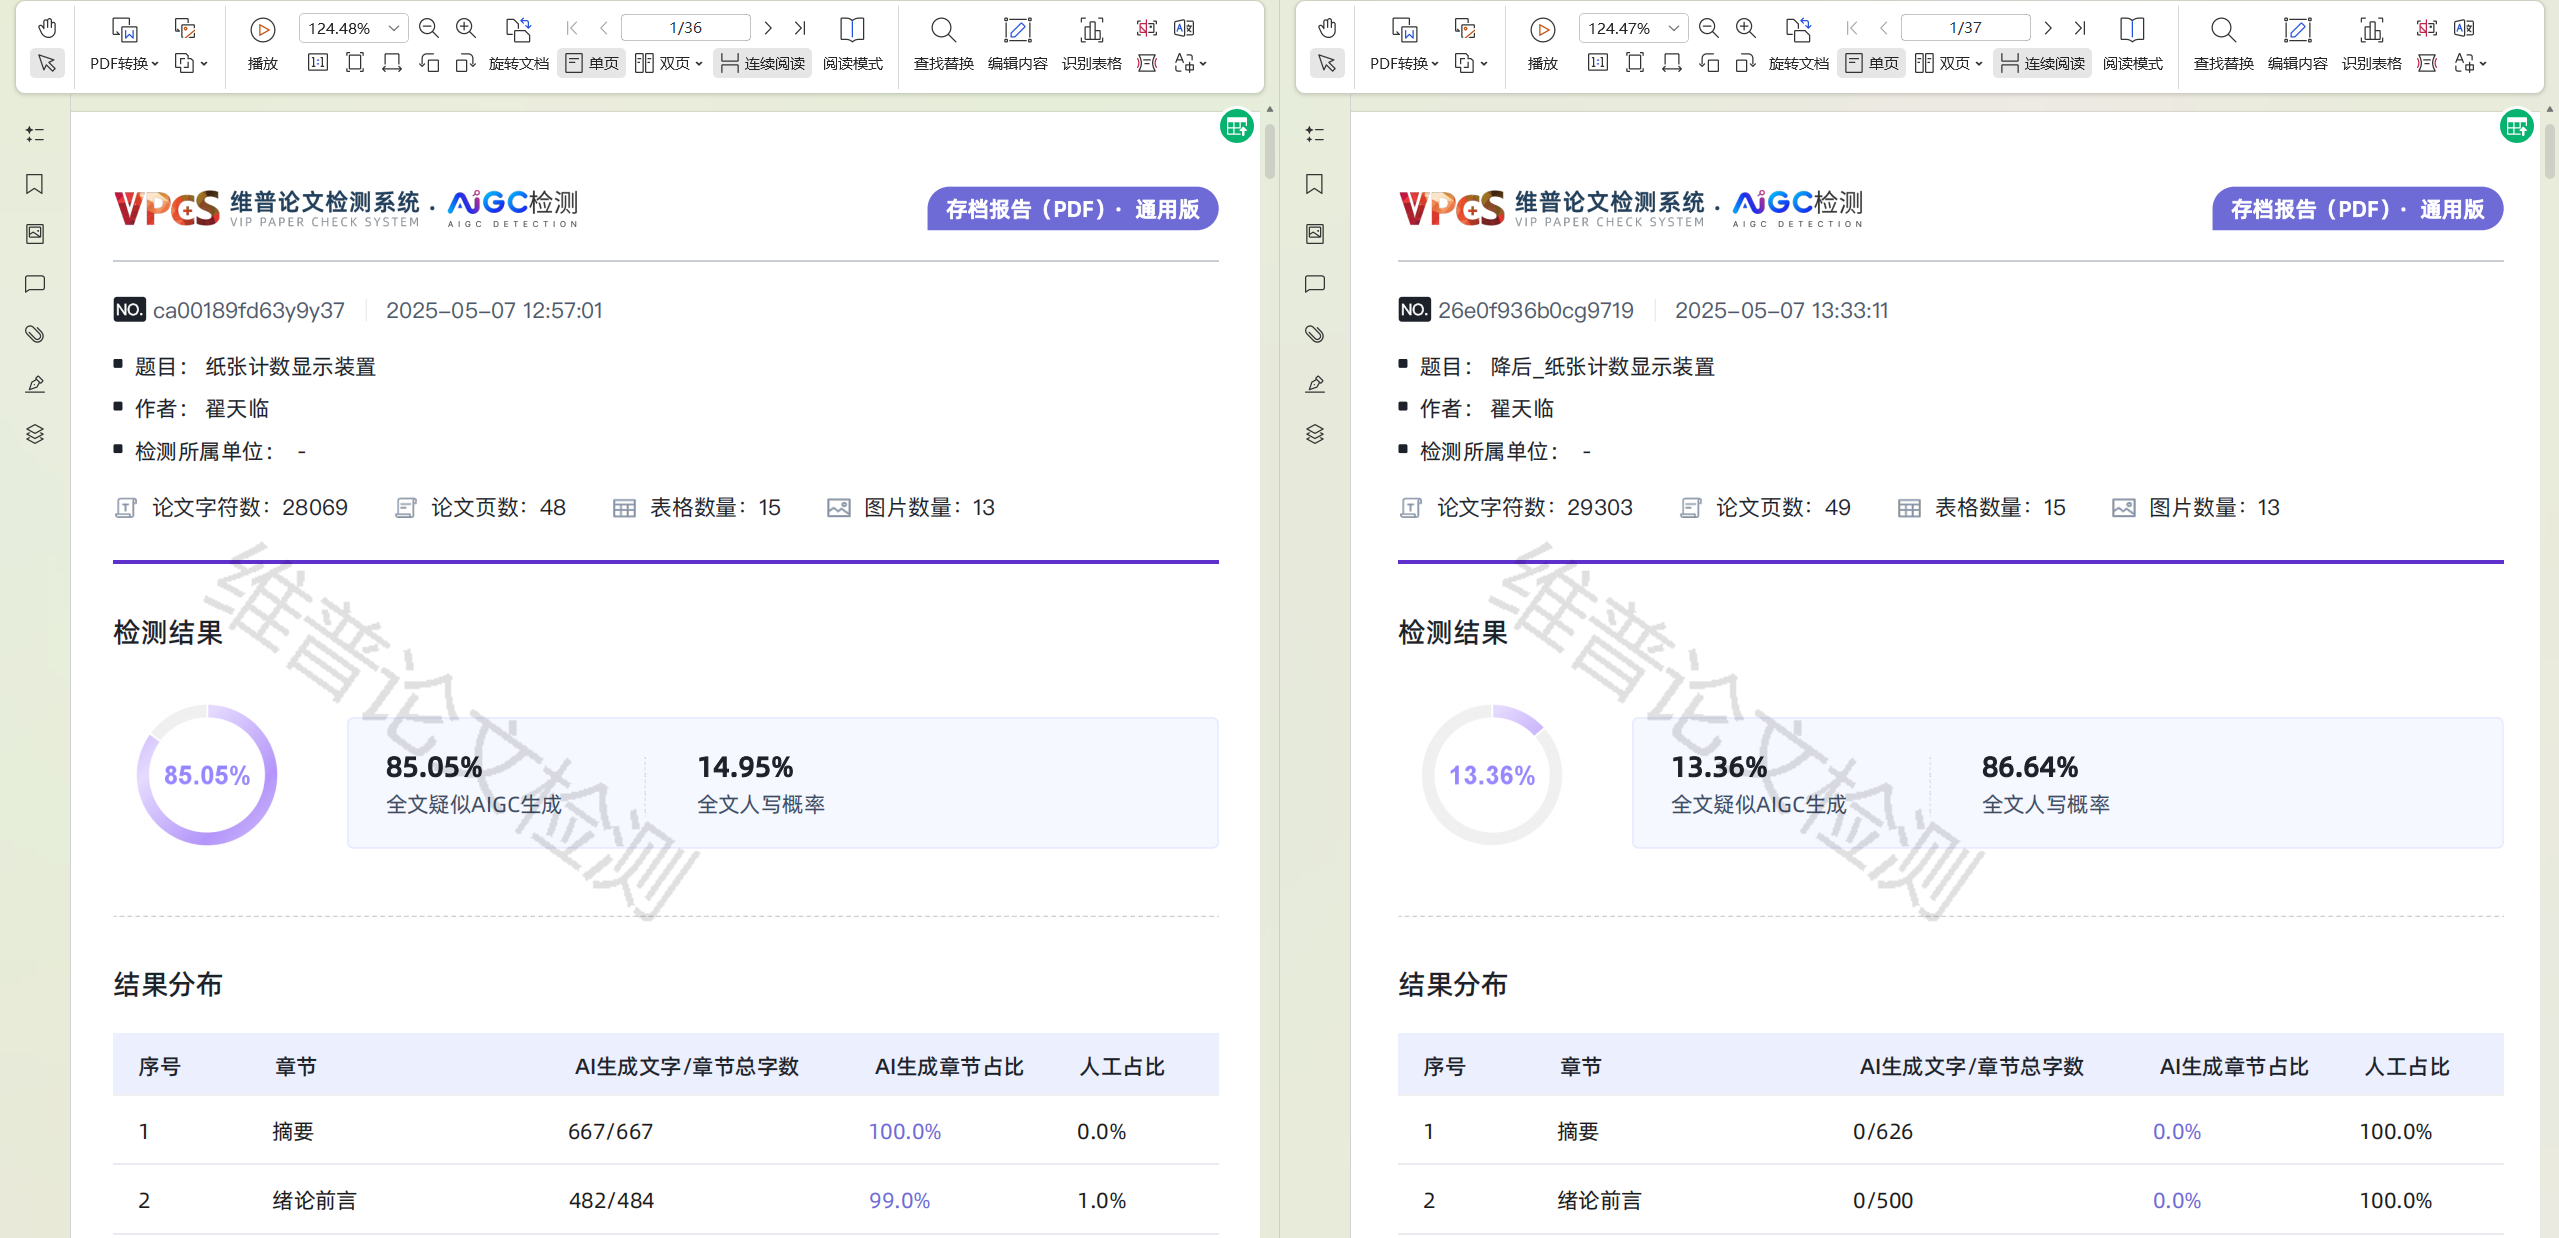
Task: Open attachments paperclip panel in right sidebar
Action: pos(1315,334)
